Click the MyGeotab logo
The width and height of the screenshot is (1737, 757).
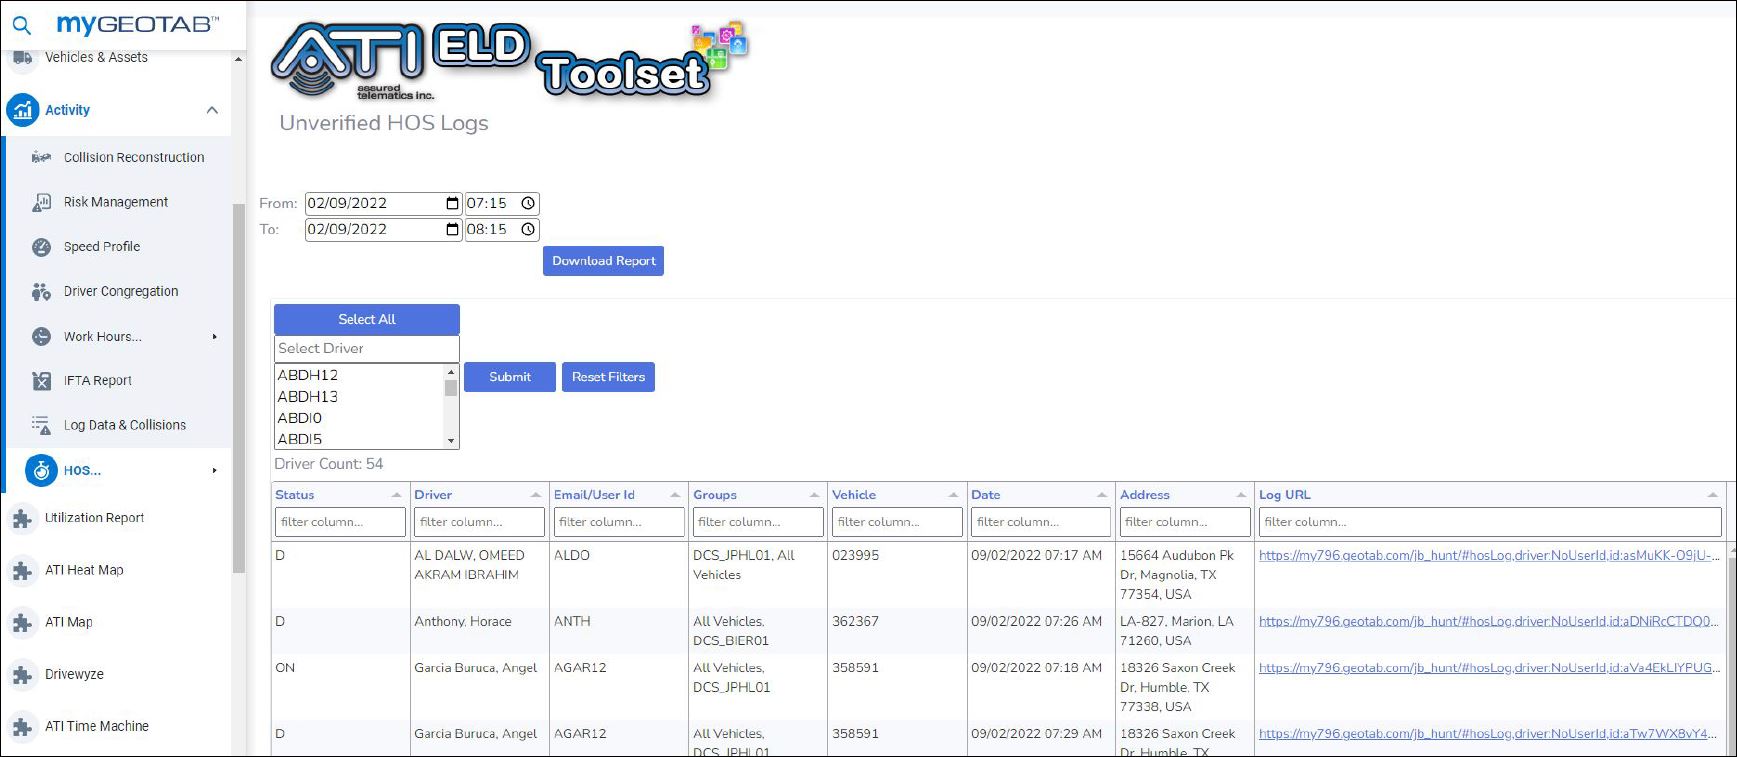[138, 25]
